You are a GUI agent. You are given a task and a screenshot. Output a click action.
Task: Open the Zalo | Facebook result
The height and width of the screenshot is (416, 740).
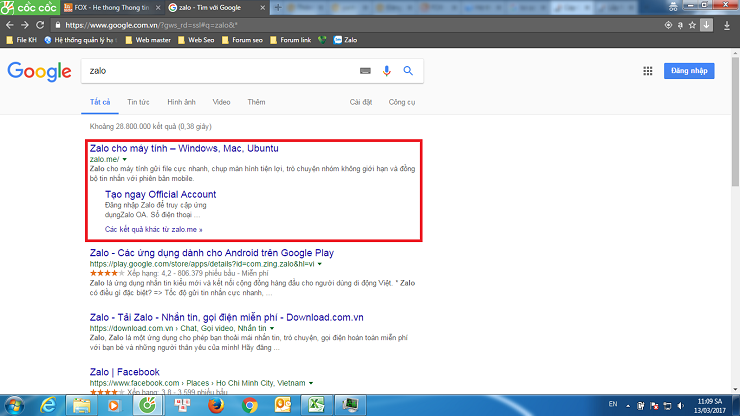click(125, 372)
